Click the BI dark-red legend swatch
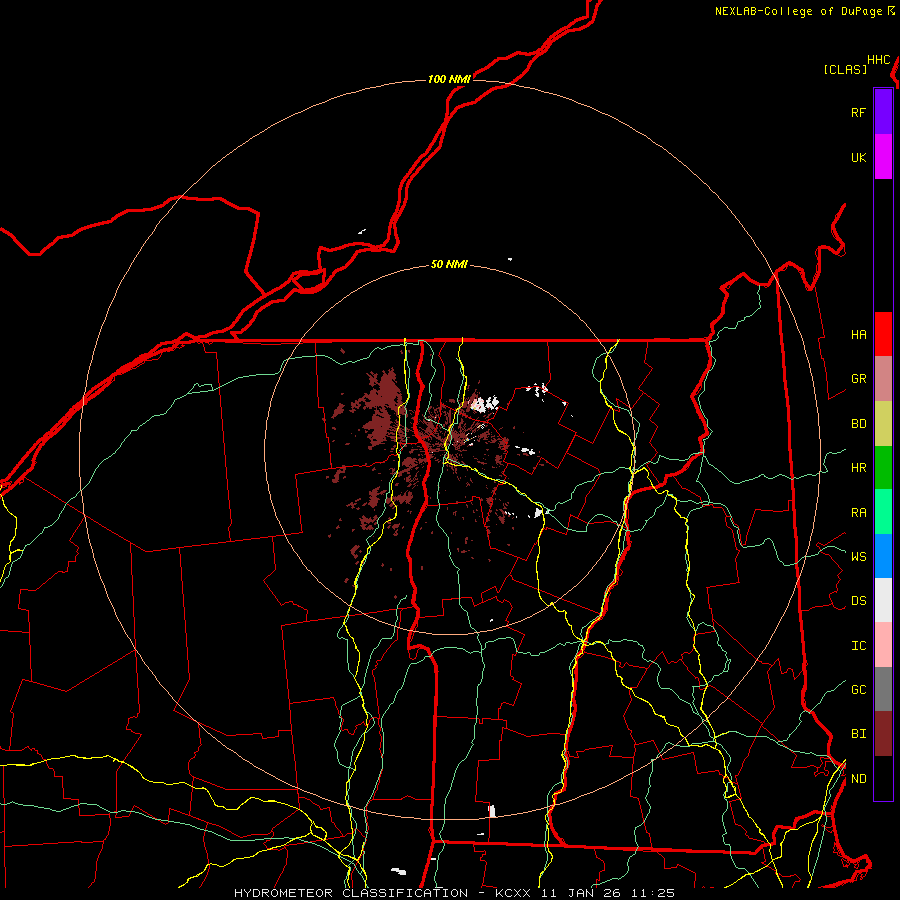Screen dimensions: 900x900 [883, 734]
